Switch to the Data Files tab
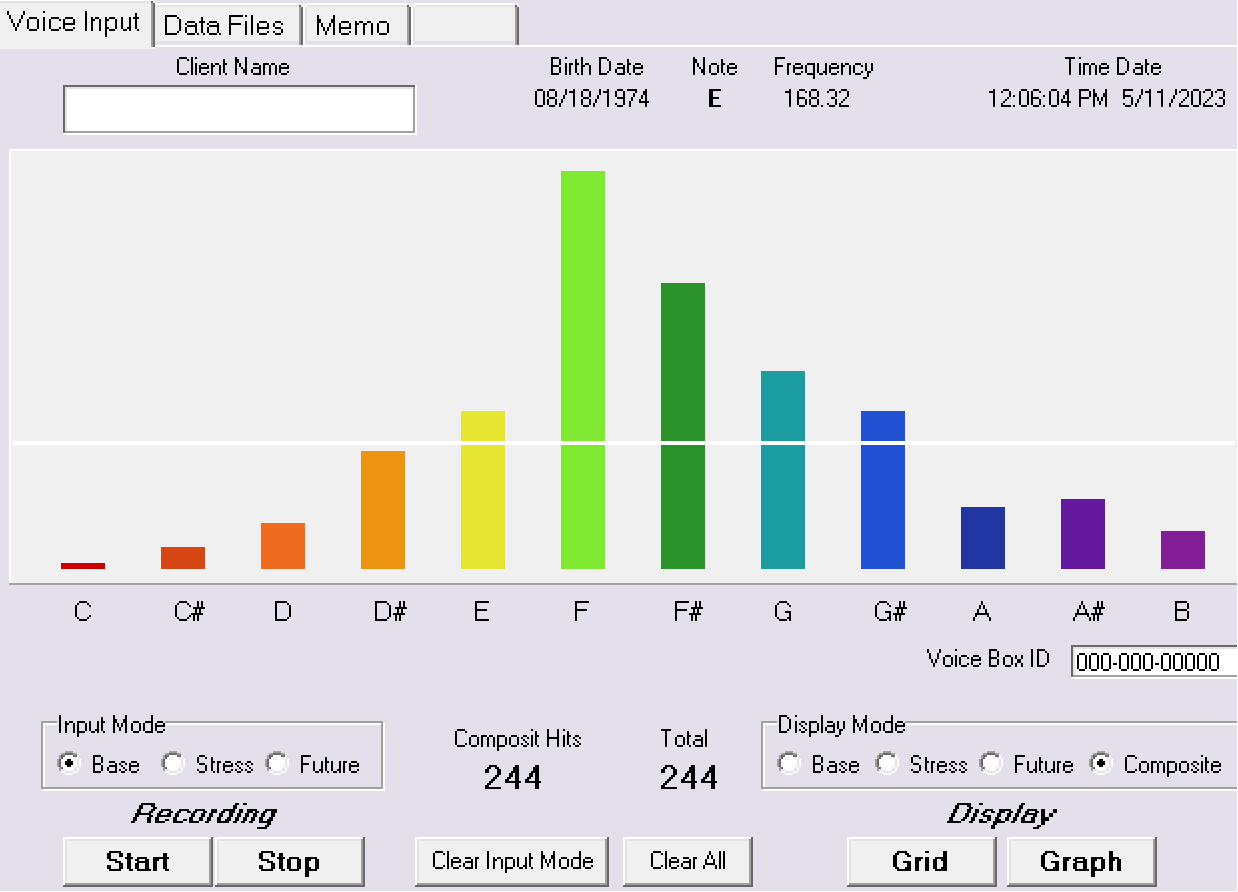1238x892 pixels. (227, 24)
